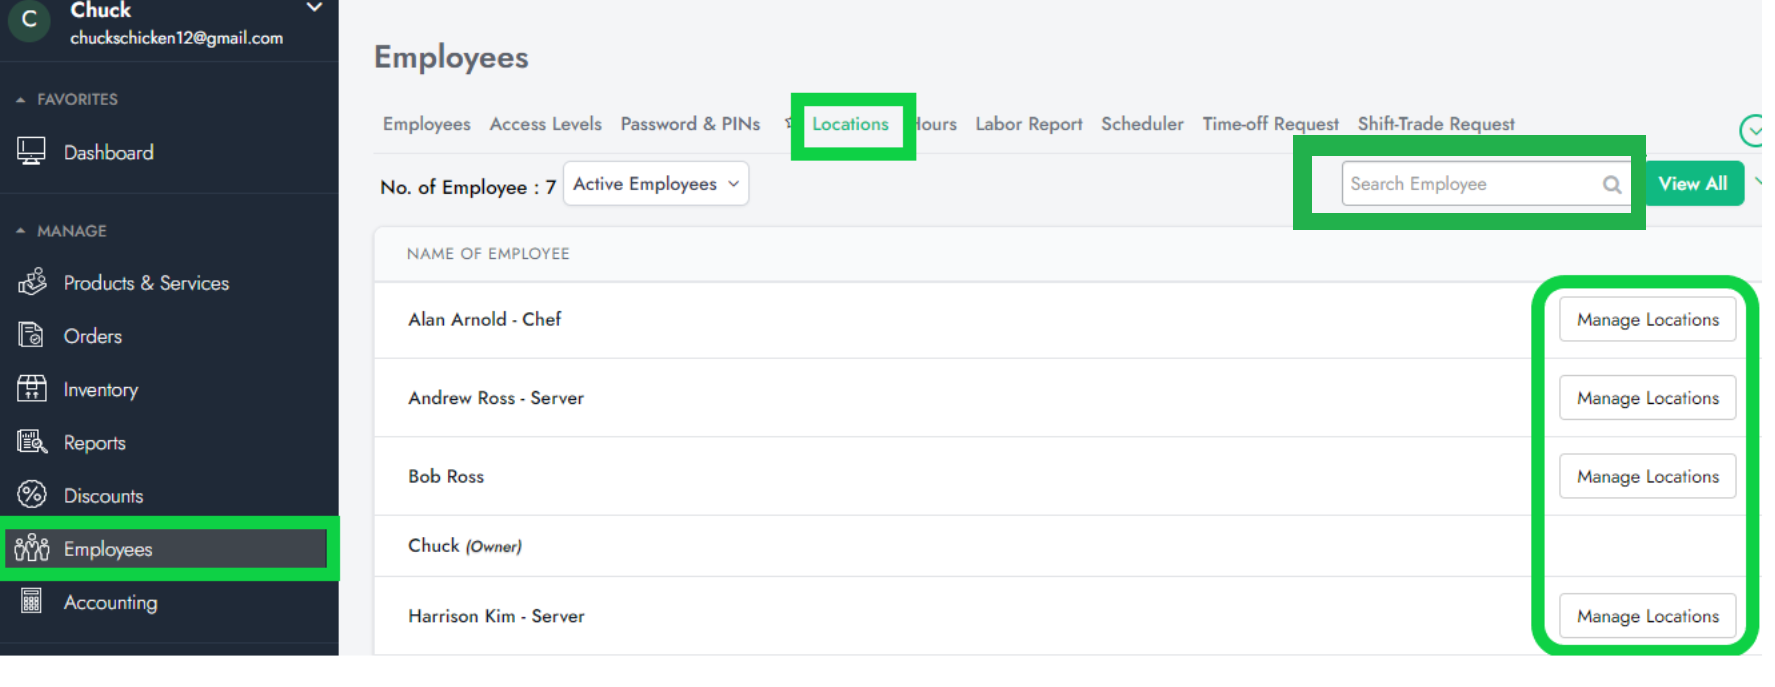1775x687 pixels.
Task: Expand the Chuck account menu chevron
Action: coord(314,8)
